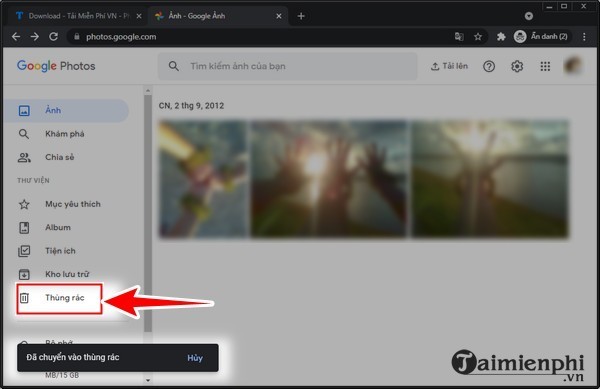The height and width of the screenshot is (389, 600).
Task: Click the sidebar scroll down arrow
Action: [148, 380]
